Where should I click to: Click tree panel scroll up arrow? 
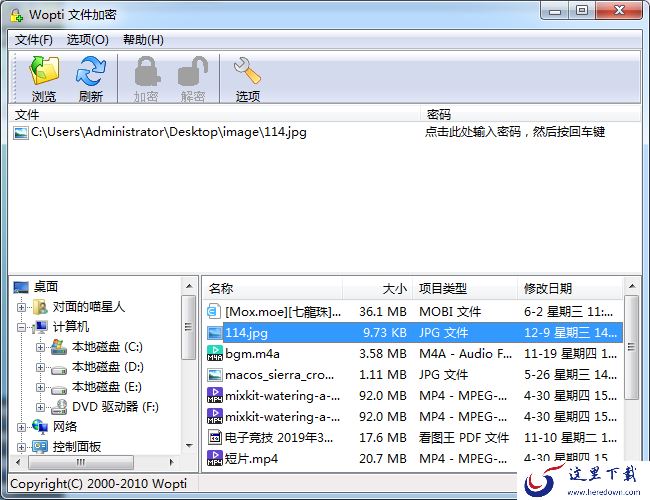pyautogui.click(x=189, y=286)
